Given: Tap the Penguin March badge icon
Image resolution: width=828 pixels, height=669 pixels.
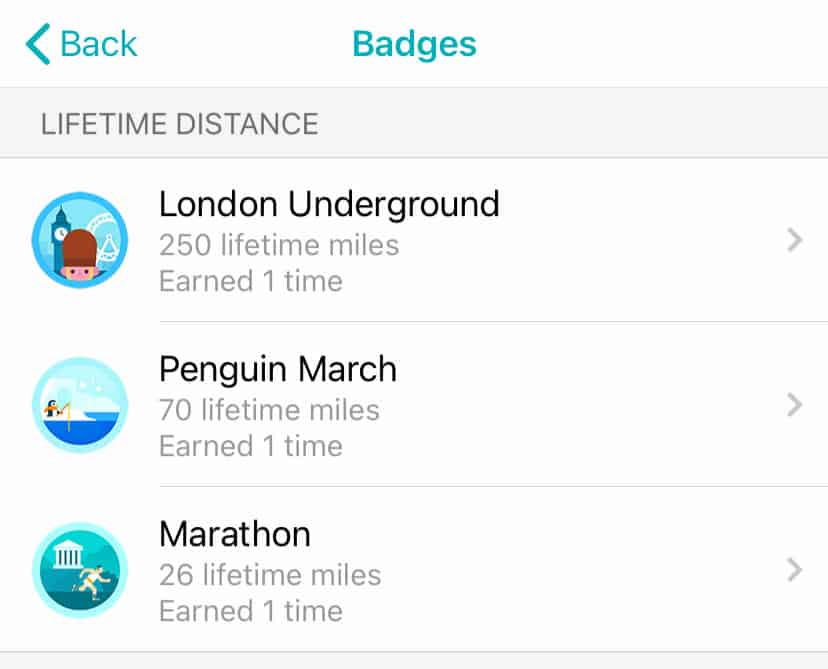Looking at the screenshot, I should [80, 405].
